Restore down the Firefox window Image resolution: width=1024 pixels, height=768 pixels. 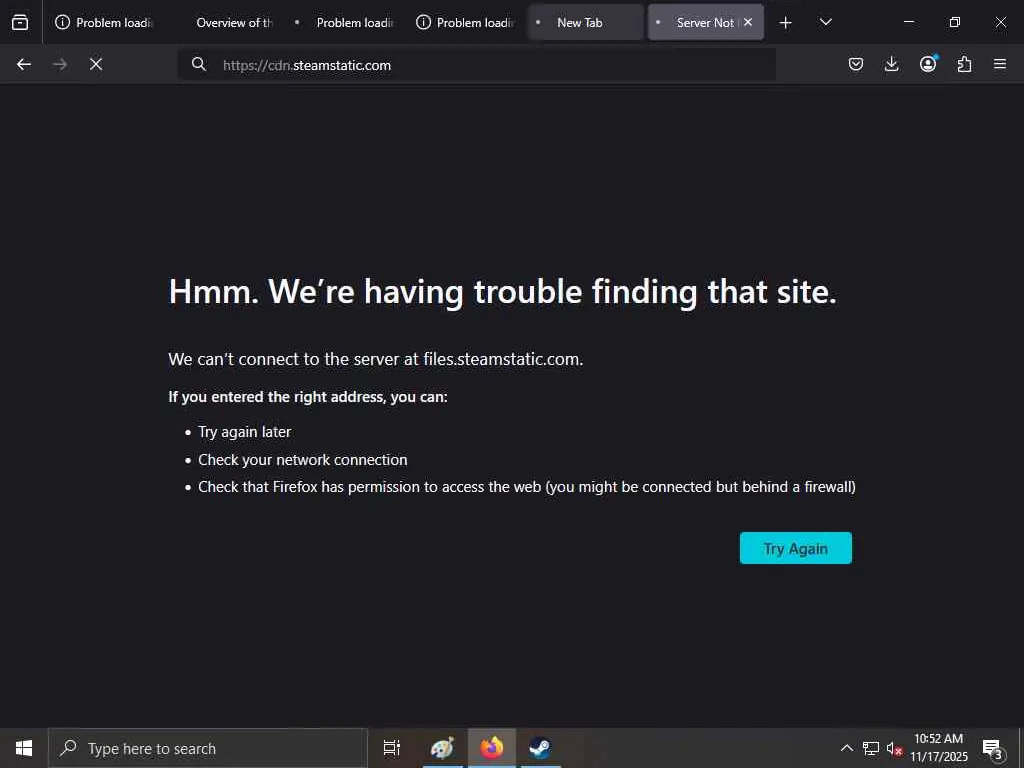click(x=955, y=22)
